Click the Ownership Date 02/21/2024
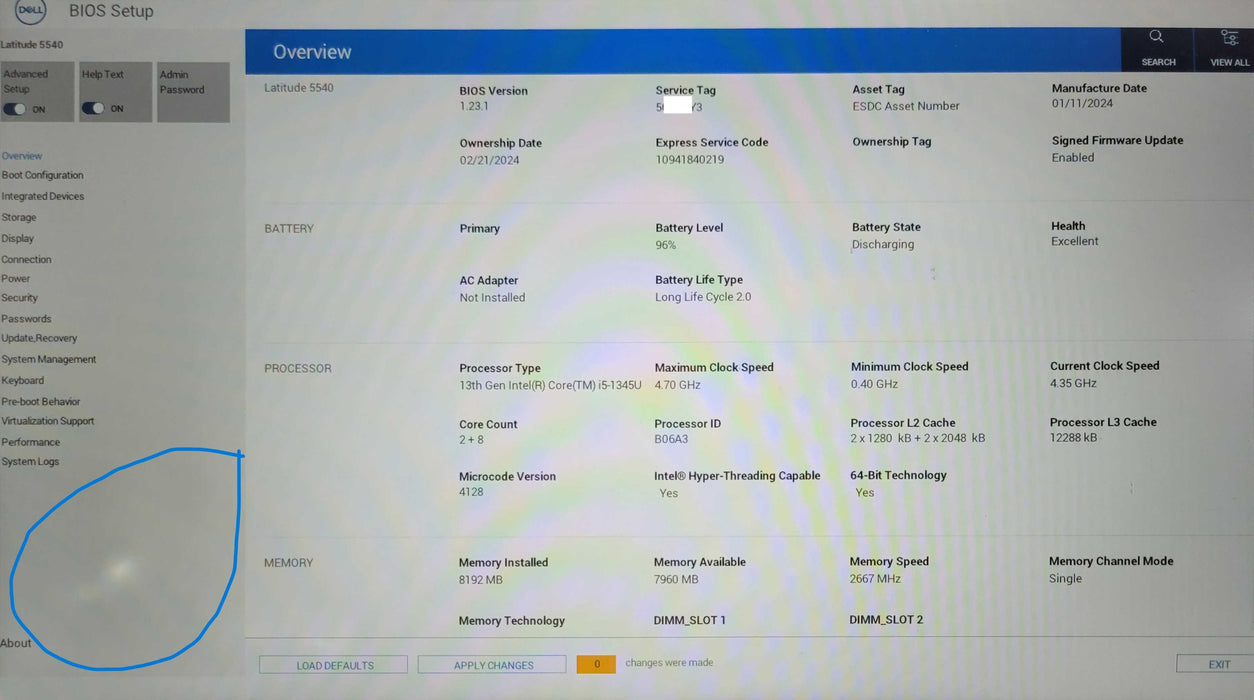Viewport: 1254px width, 700px height. pos(490,160)
